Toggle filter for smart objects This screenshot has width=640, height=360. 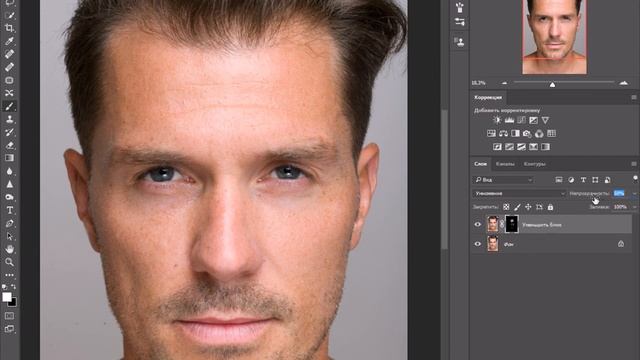(x=607, y=180)
